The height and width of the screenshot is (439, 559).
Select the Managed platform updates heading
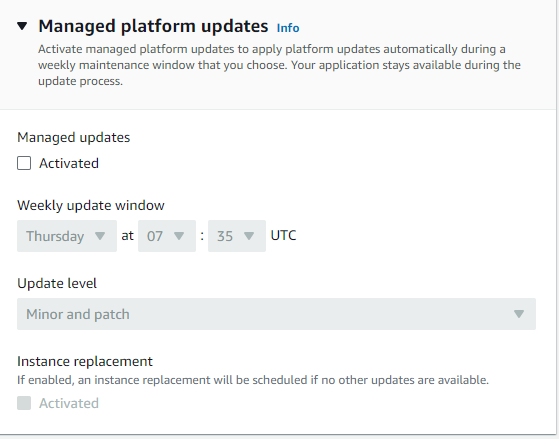[153, 26]
